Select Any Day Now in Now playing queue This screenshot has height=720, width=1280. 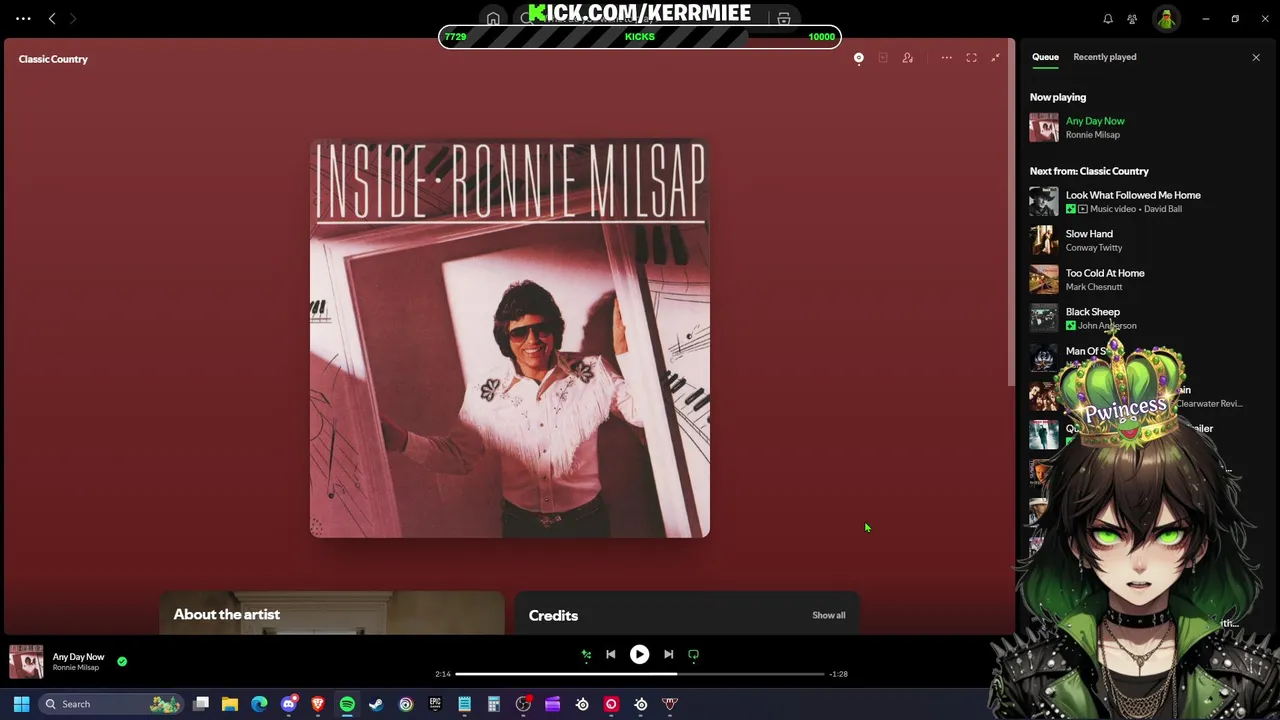(1095, 121)
